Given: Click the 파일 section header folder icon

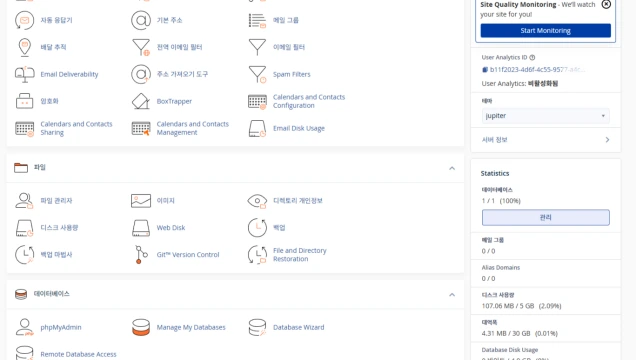Looking at the screenshot, I should 21,167.
